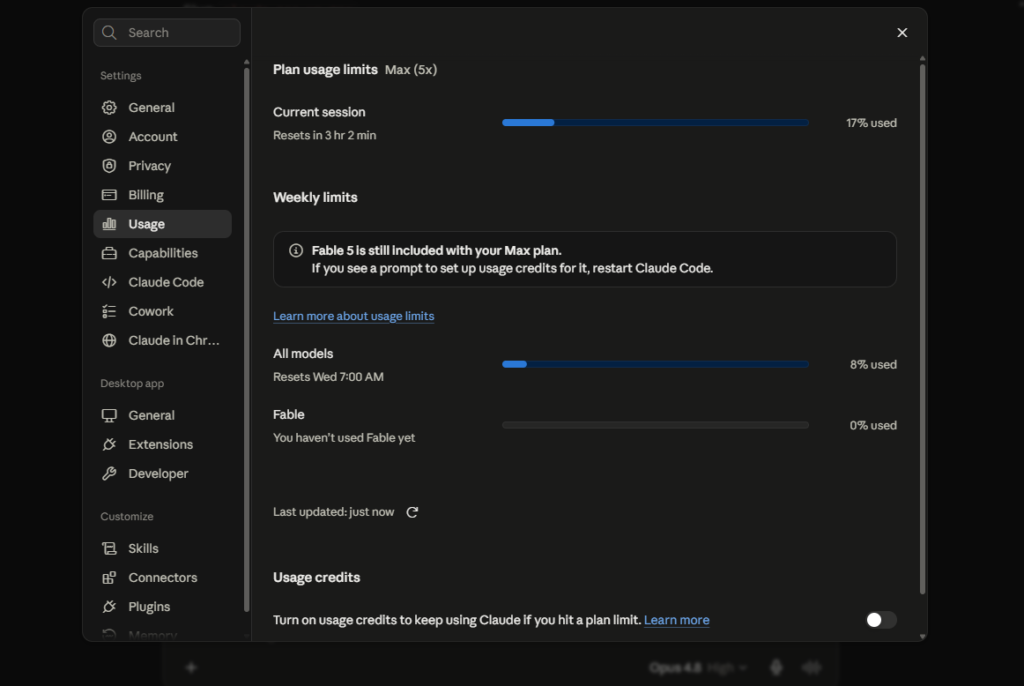This screenshot has width=1024, height=686.
Task: Click the Claude Code brackets icon
Action: coord(109,282)
